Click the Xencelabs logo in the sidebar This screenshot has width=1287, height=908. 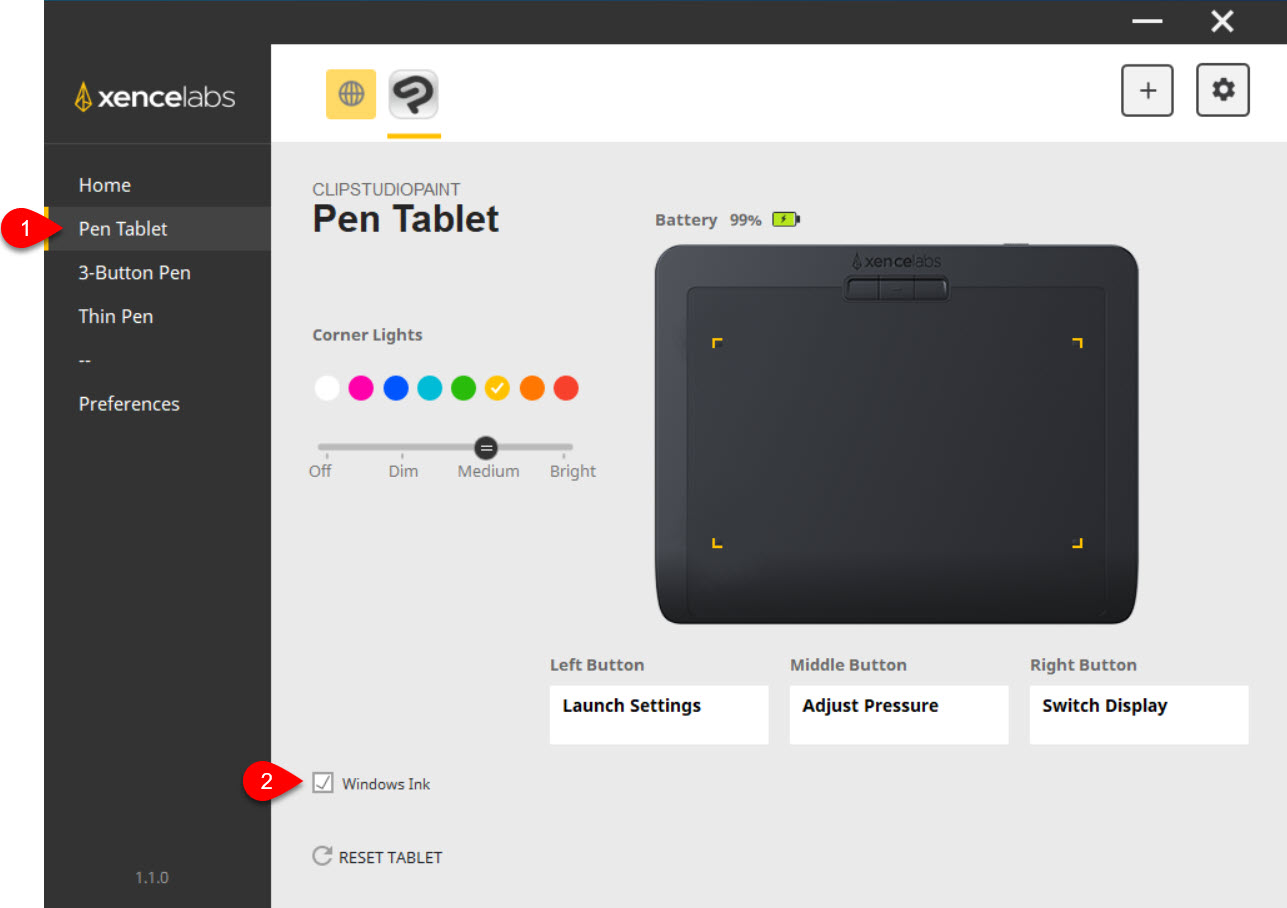[x=155, y=97]
